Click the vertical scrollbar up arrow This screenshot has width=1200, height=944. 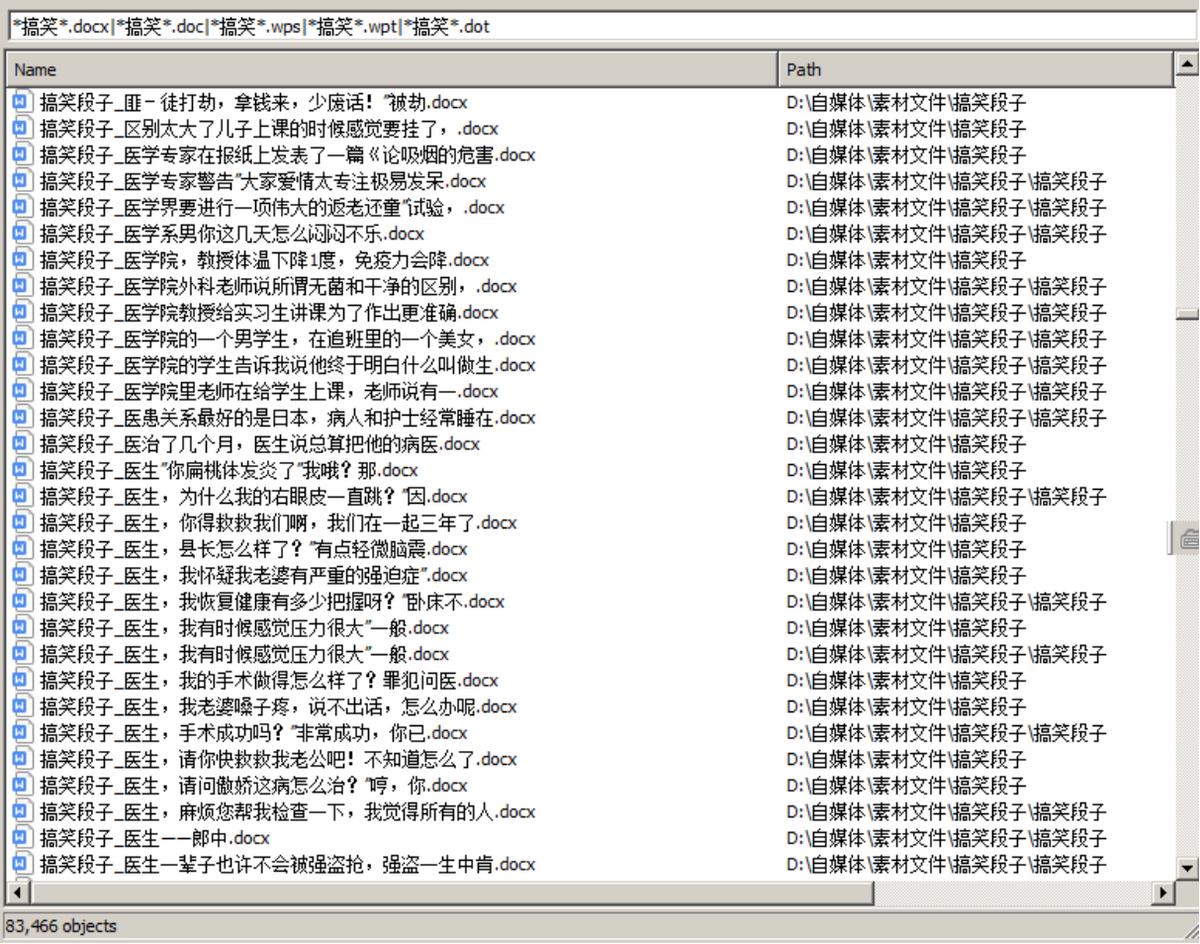click(1187, 62)
